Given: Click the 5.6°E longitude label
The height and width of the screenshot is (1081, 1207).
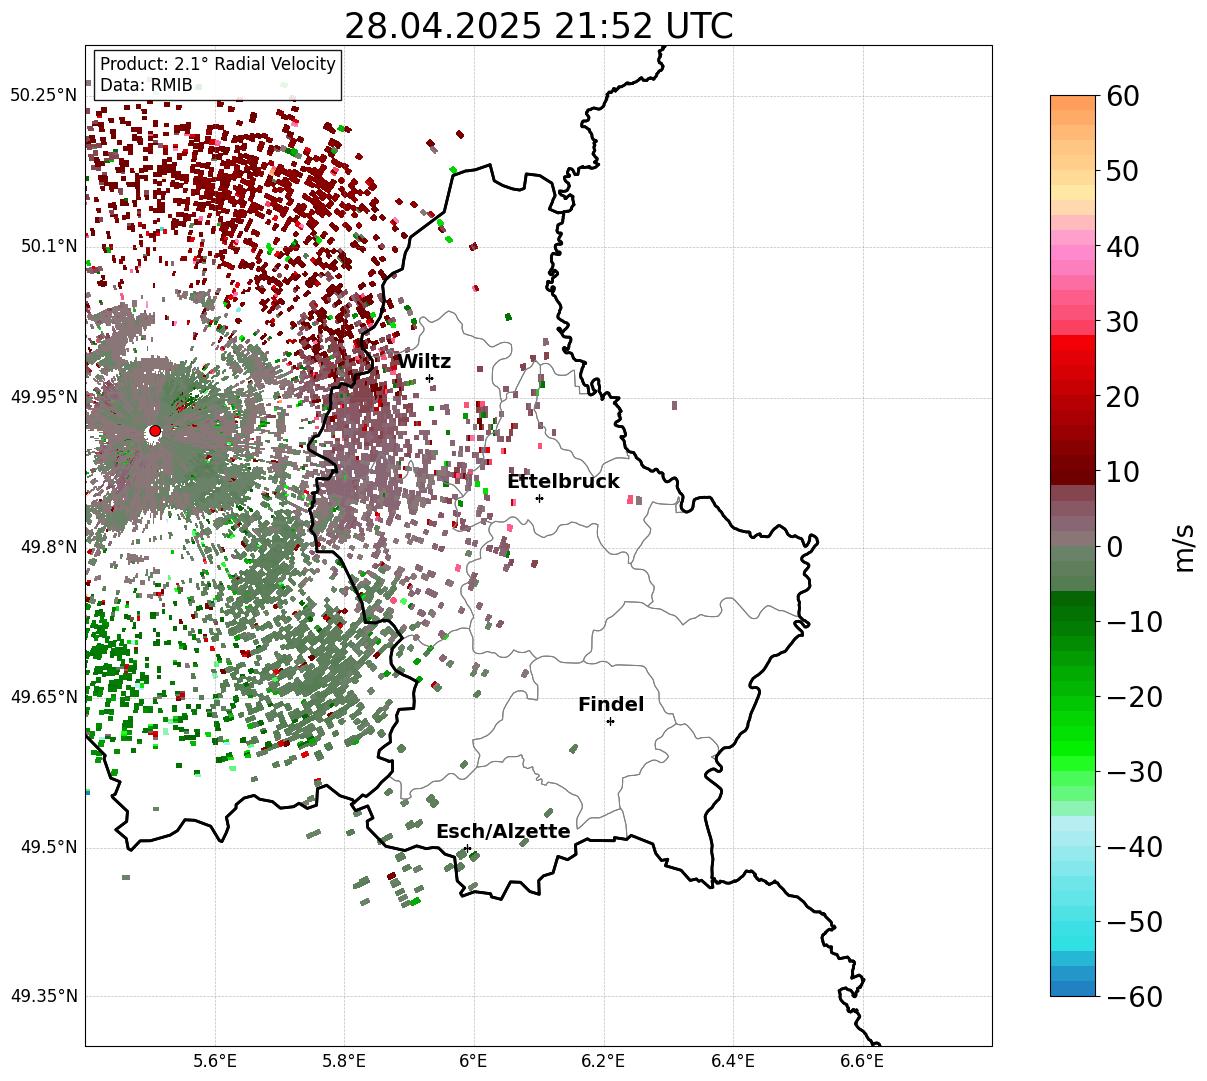Looking at the screenshot, I should click(x=215, y=1060).
